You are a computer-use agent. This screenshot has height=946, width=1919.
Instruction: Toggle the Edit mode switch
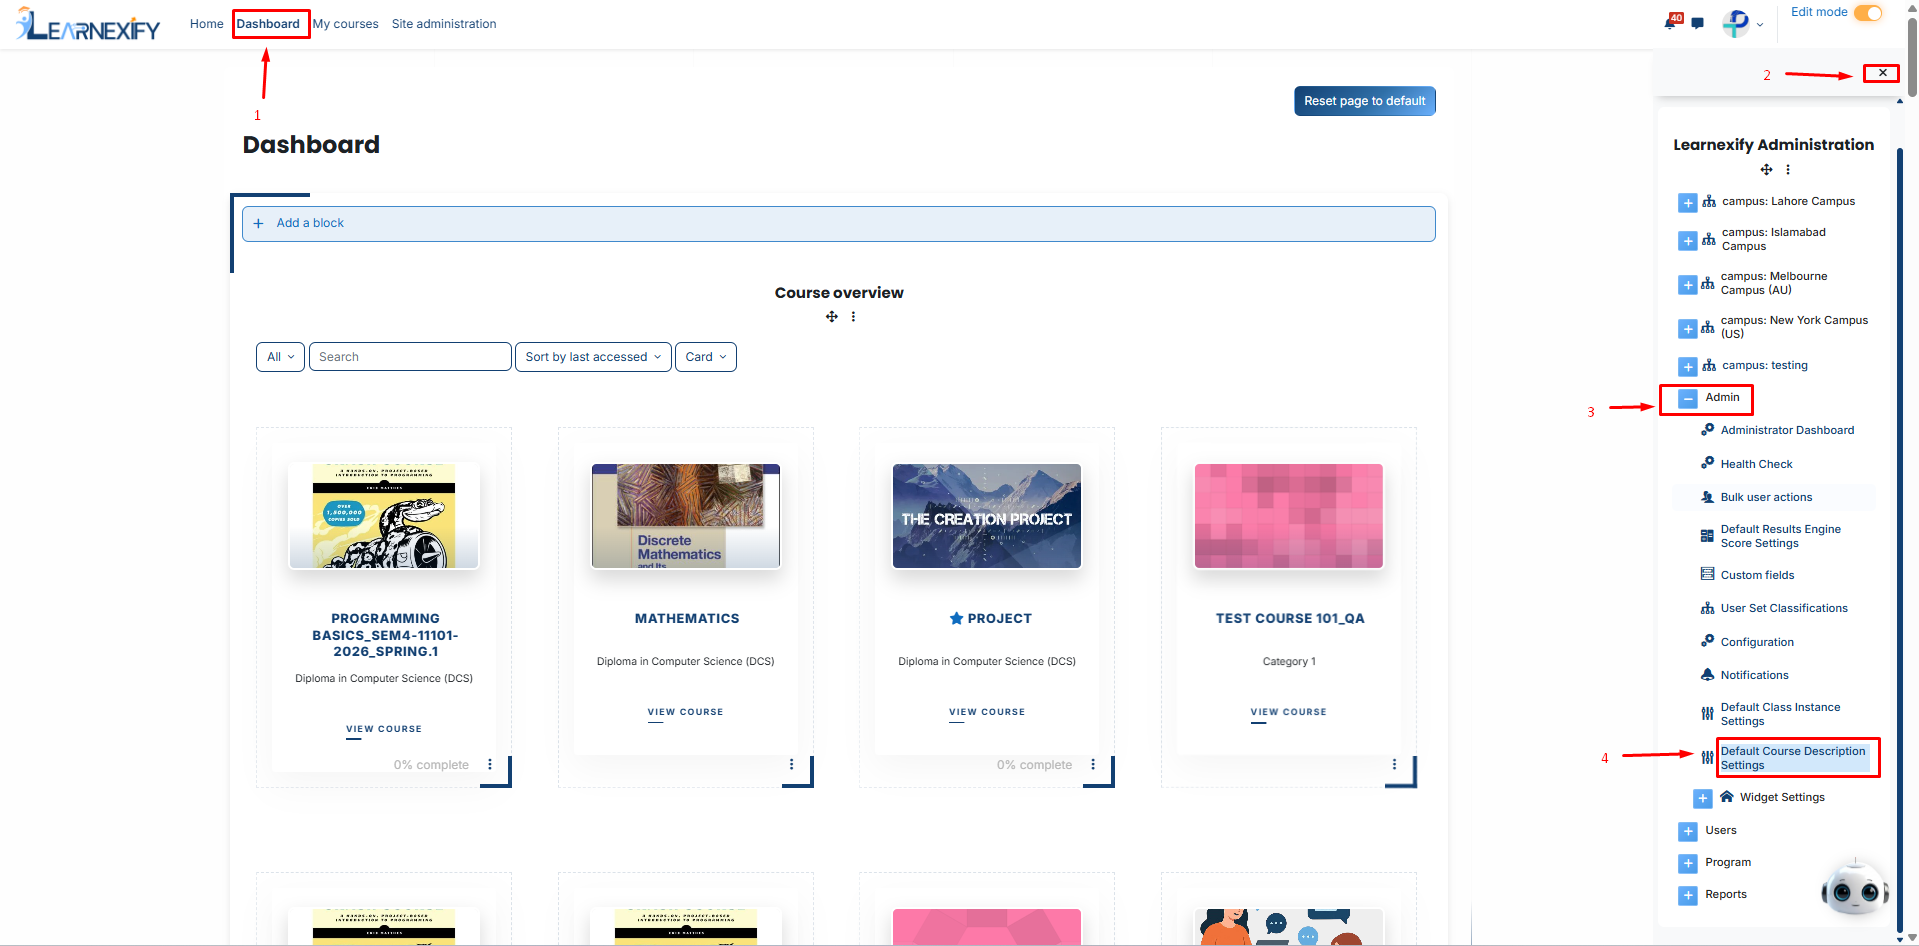1868,13
